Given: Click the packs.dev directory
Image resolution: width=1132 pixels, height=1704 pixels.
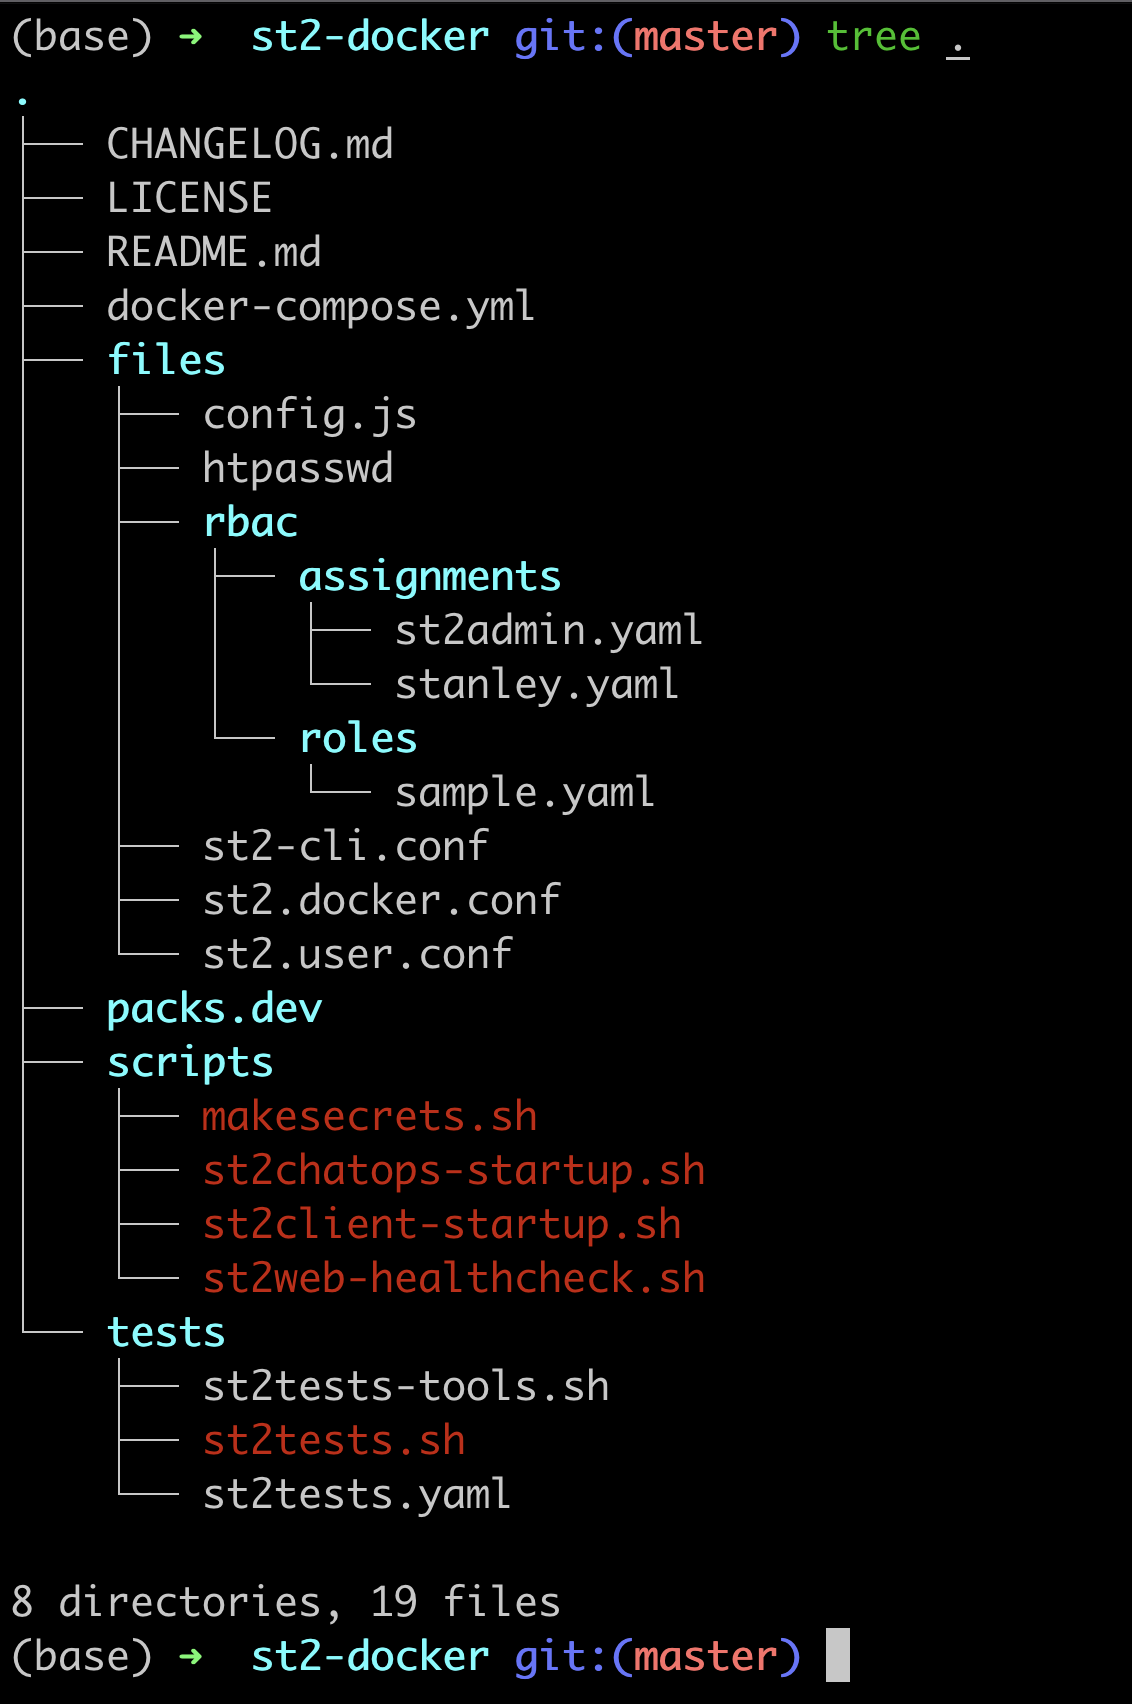Looking at the screenshot, I should click(214, 1009).
